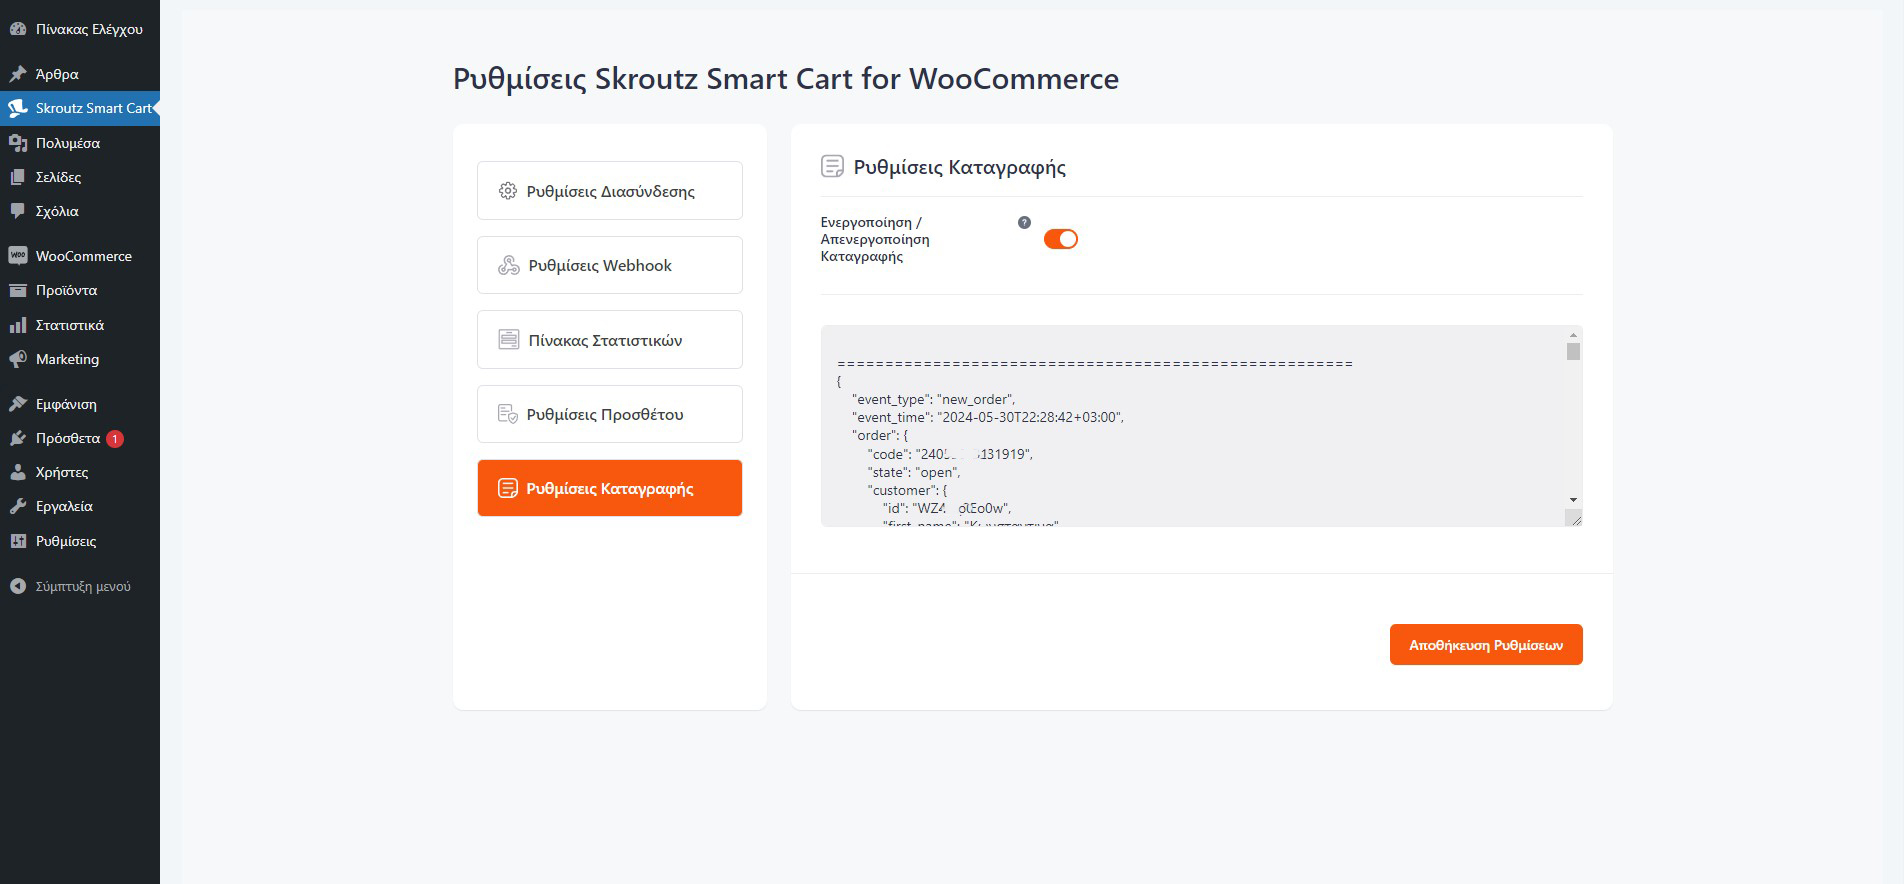Click the help question mark icon
This screenshot has width=1904, height=884.
pos(1024,223)
